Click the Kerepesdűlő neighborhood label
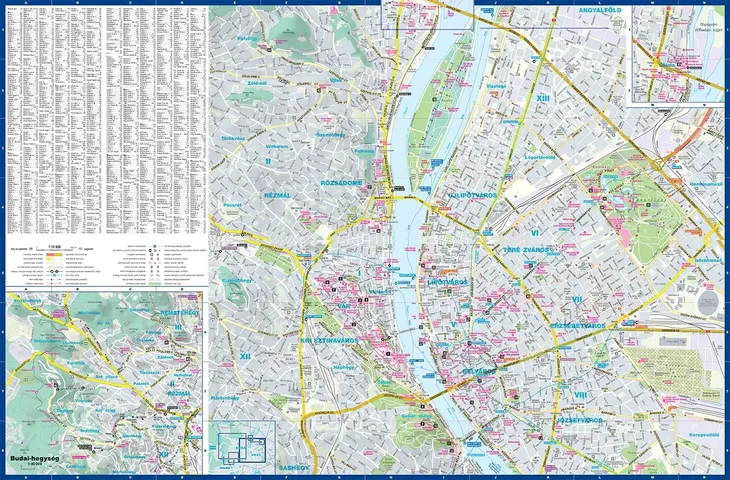730x480 pixels. tap(705, 436)
